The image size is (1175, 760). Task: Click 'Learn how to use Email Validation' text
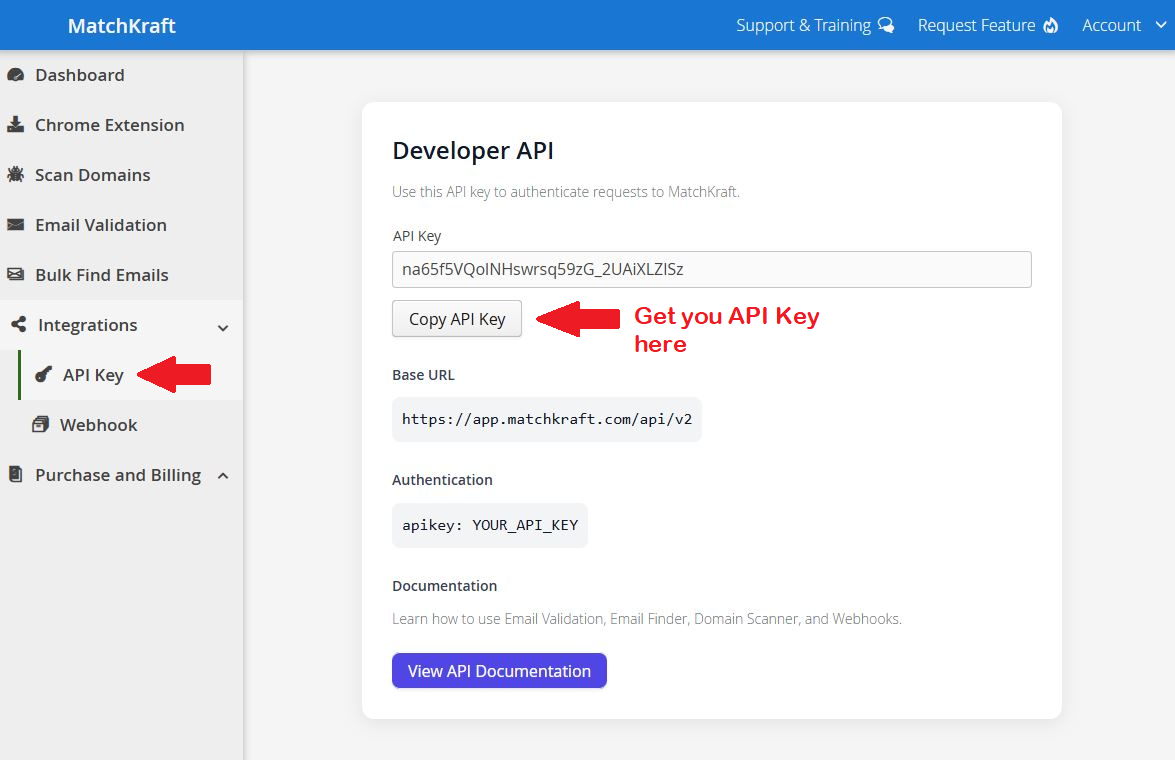647,619
